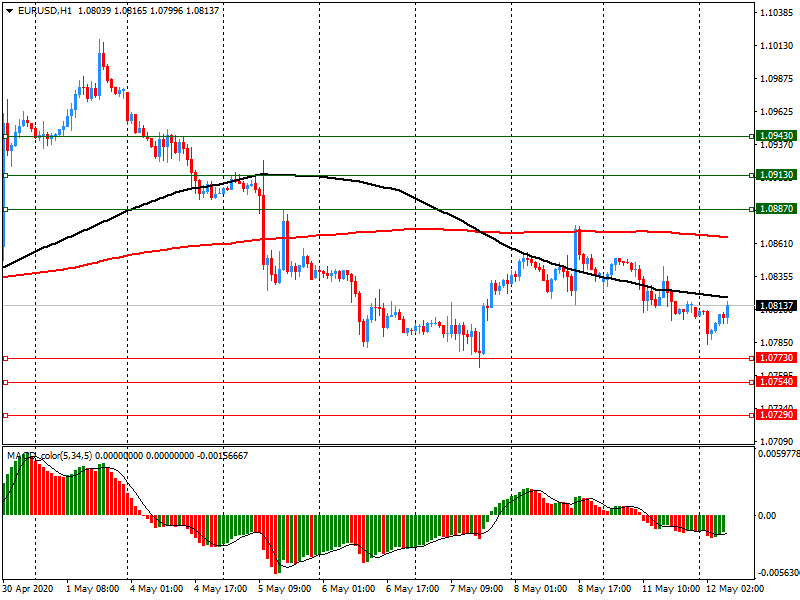
Task: Select the 1.08870 green level price label
Action: pyautogui.click(x=776, y=209)
